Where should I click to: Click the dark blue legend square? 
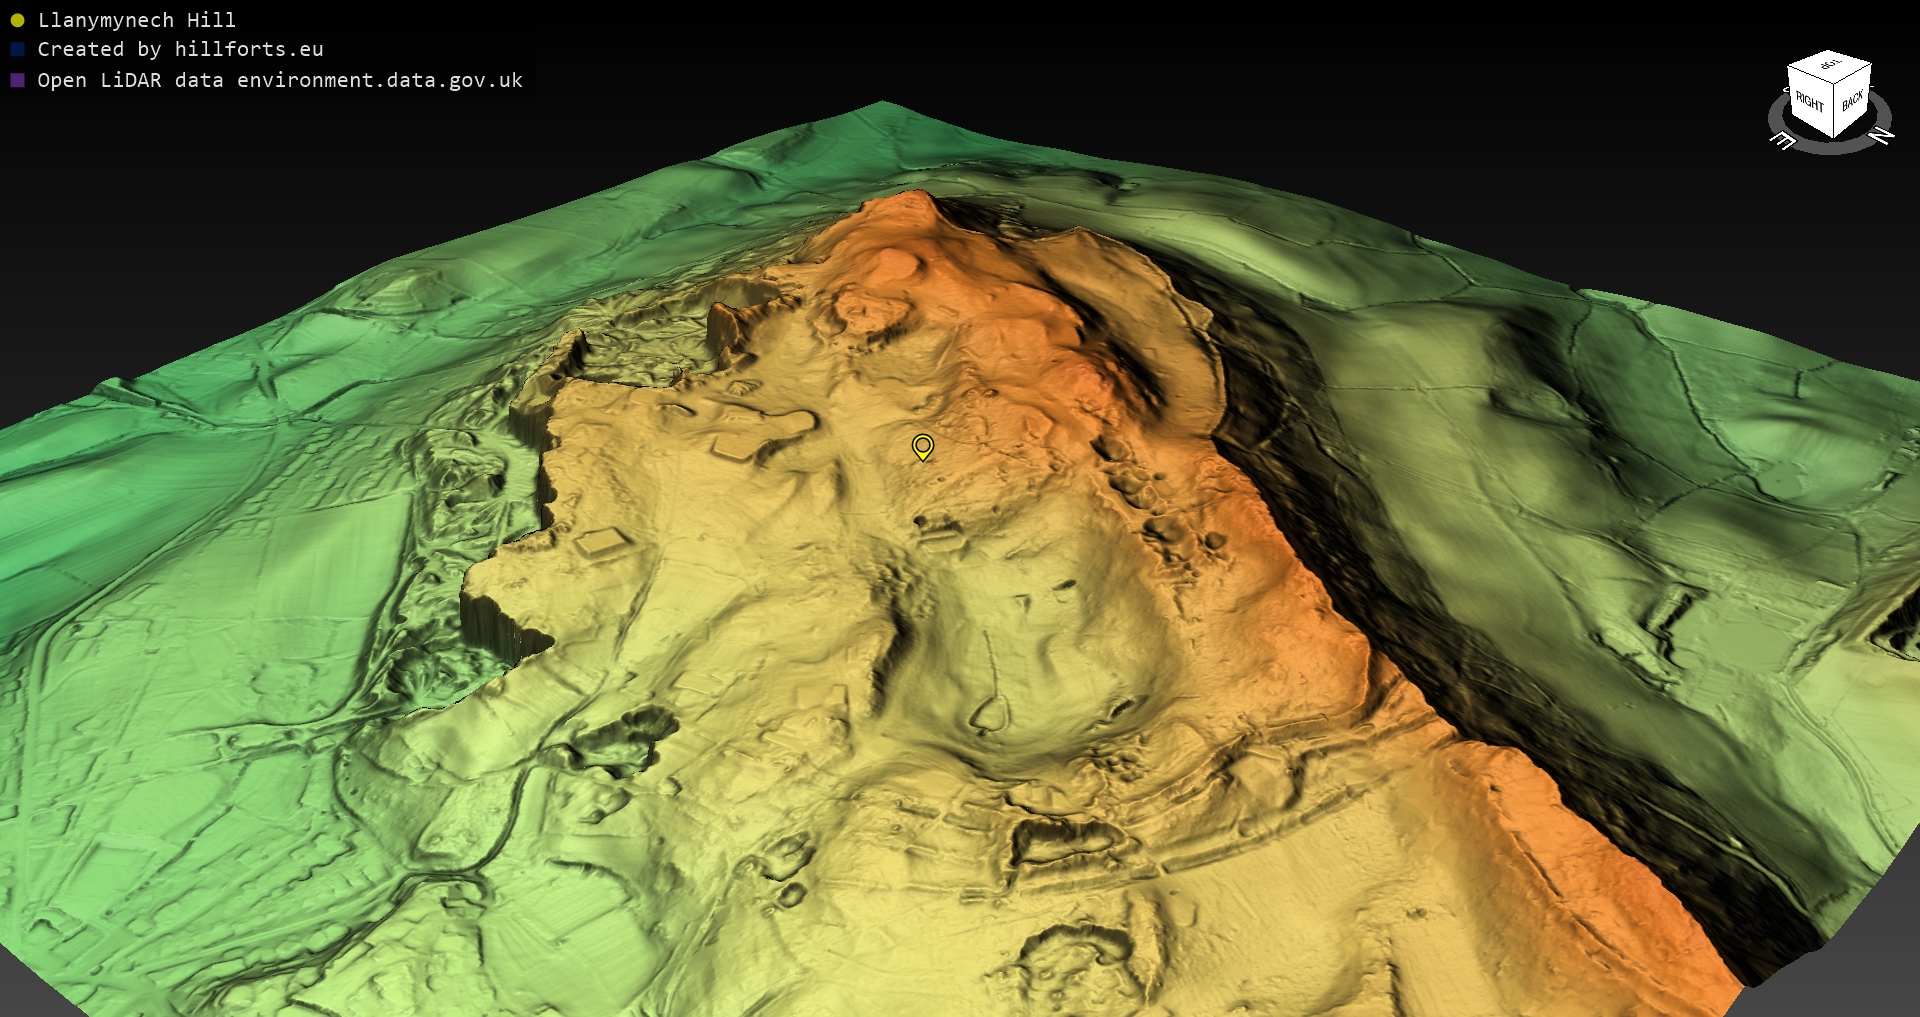(17, 49)
